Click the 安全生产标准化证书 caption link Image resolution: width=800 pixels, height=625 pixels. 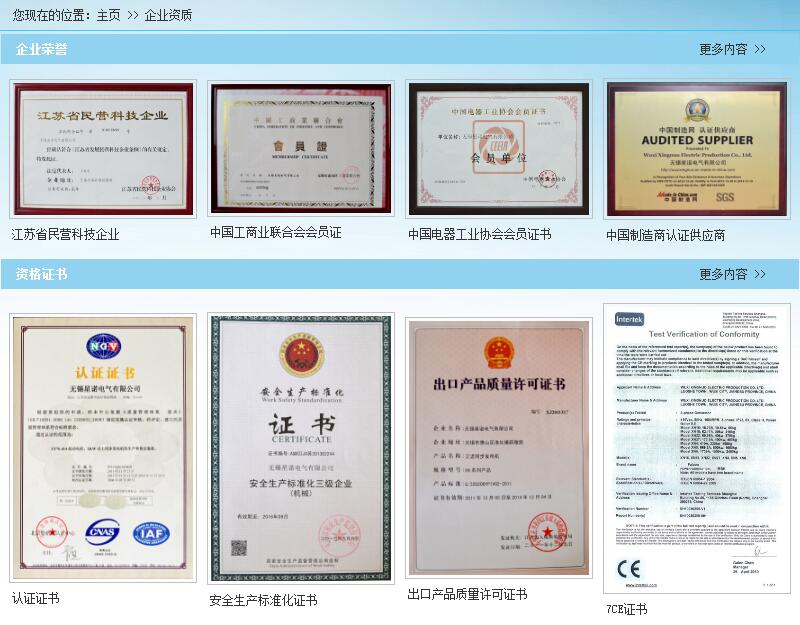point(263,600)
